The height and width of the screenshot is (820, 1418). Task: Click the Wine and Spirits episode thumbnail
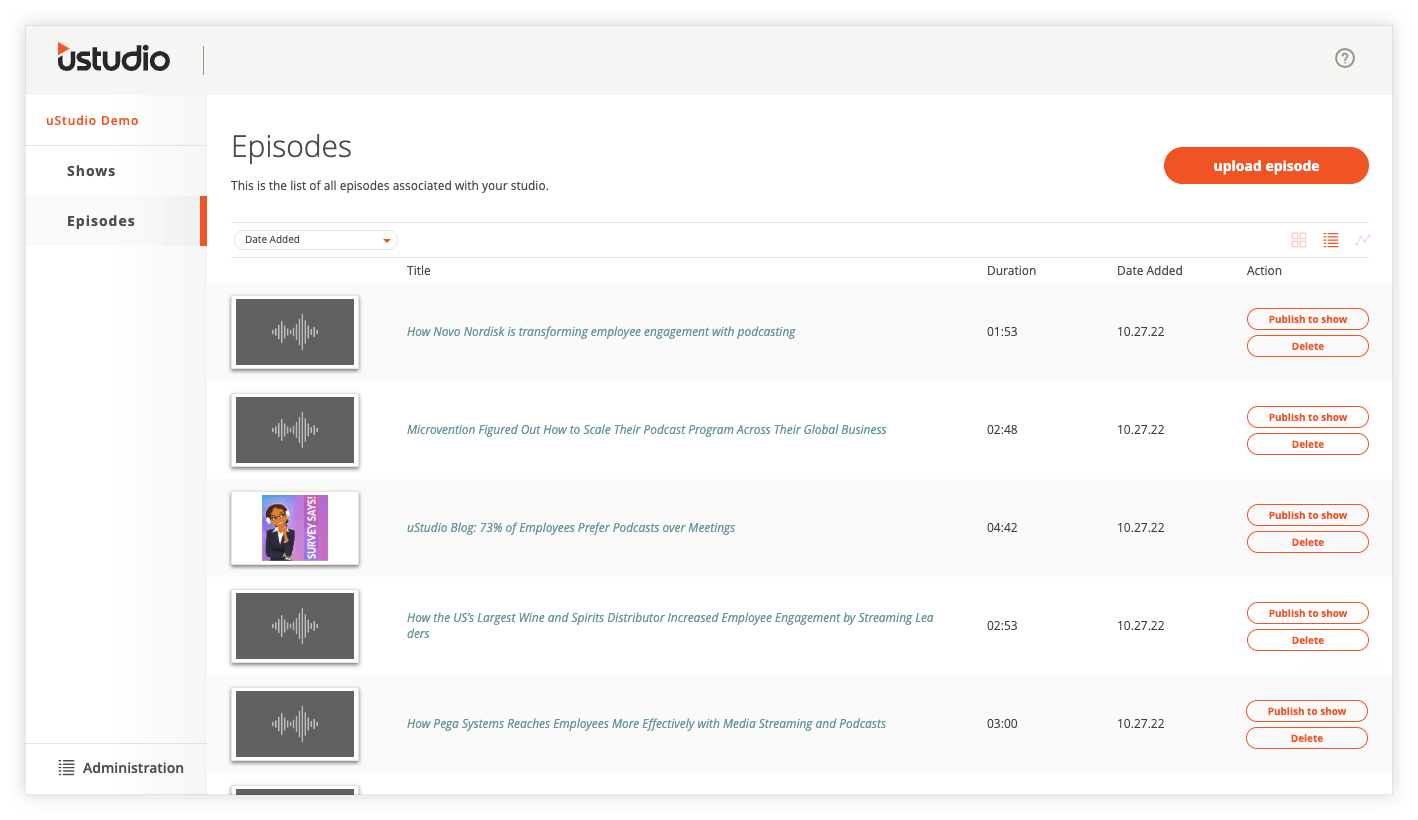coord(295,626)
